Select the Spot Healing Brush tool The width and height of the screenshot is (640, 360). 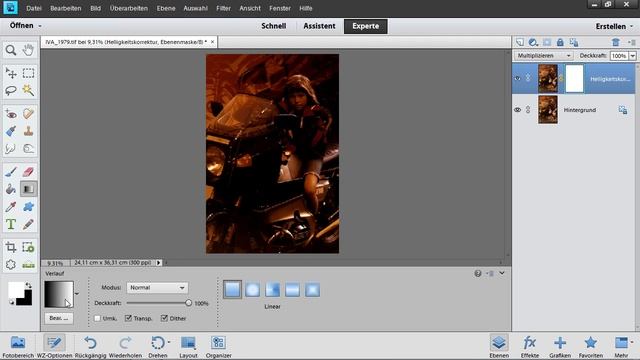[x=28, y=114]
